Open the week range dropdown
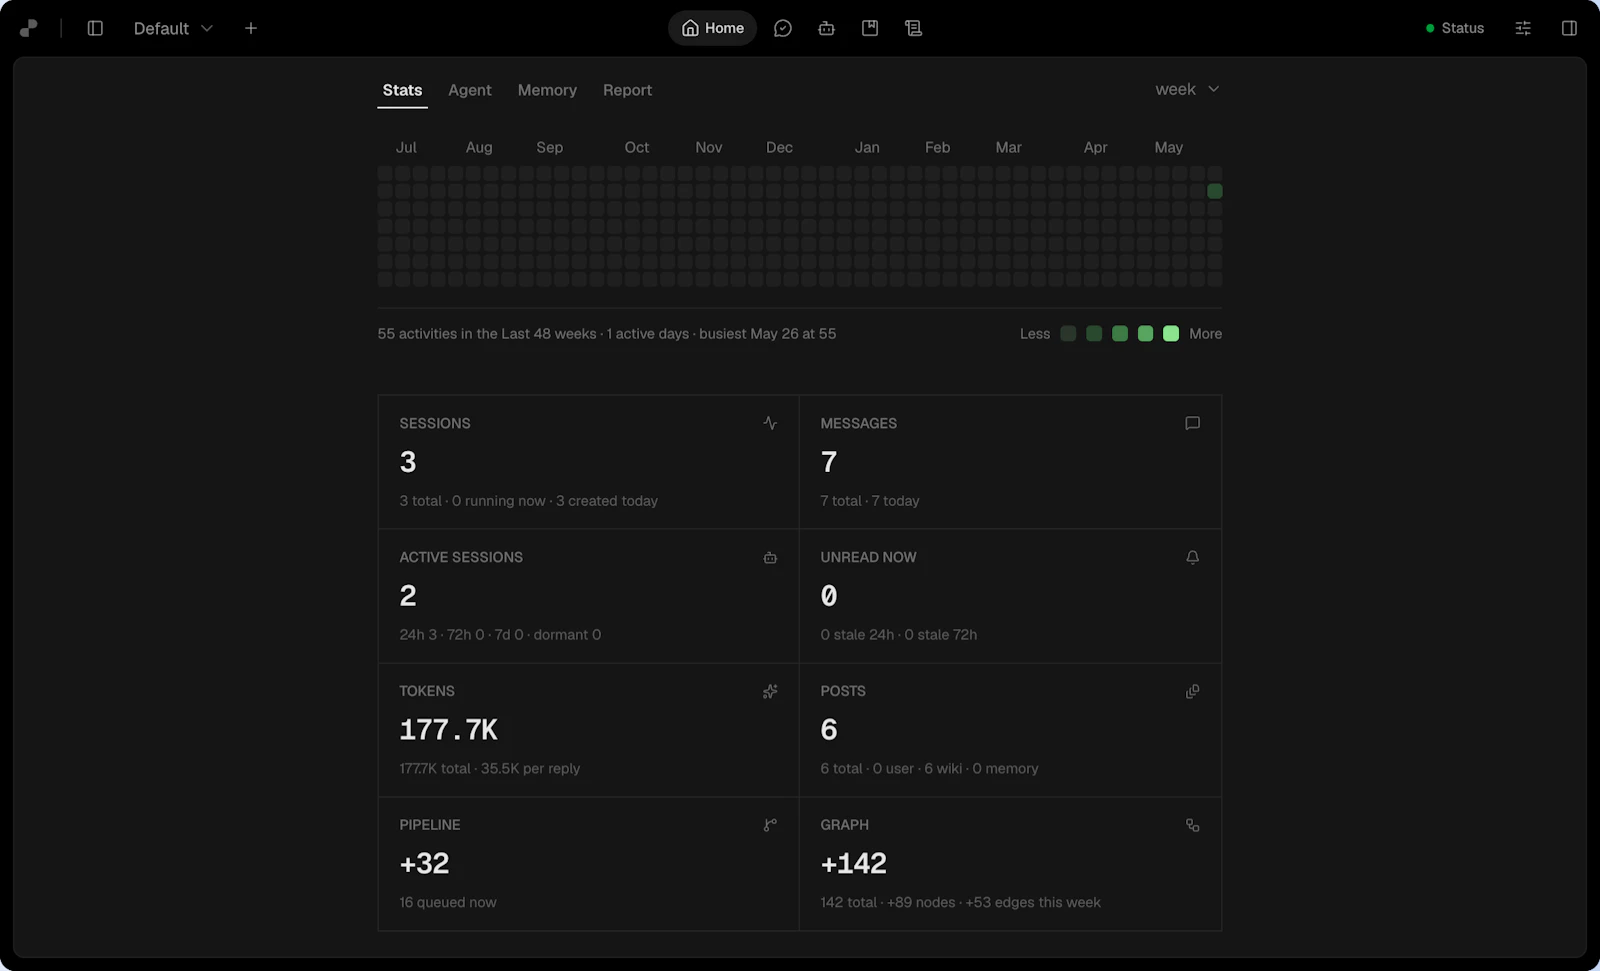 click(1187, 89)
